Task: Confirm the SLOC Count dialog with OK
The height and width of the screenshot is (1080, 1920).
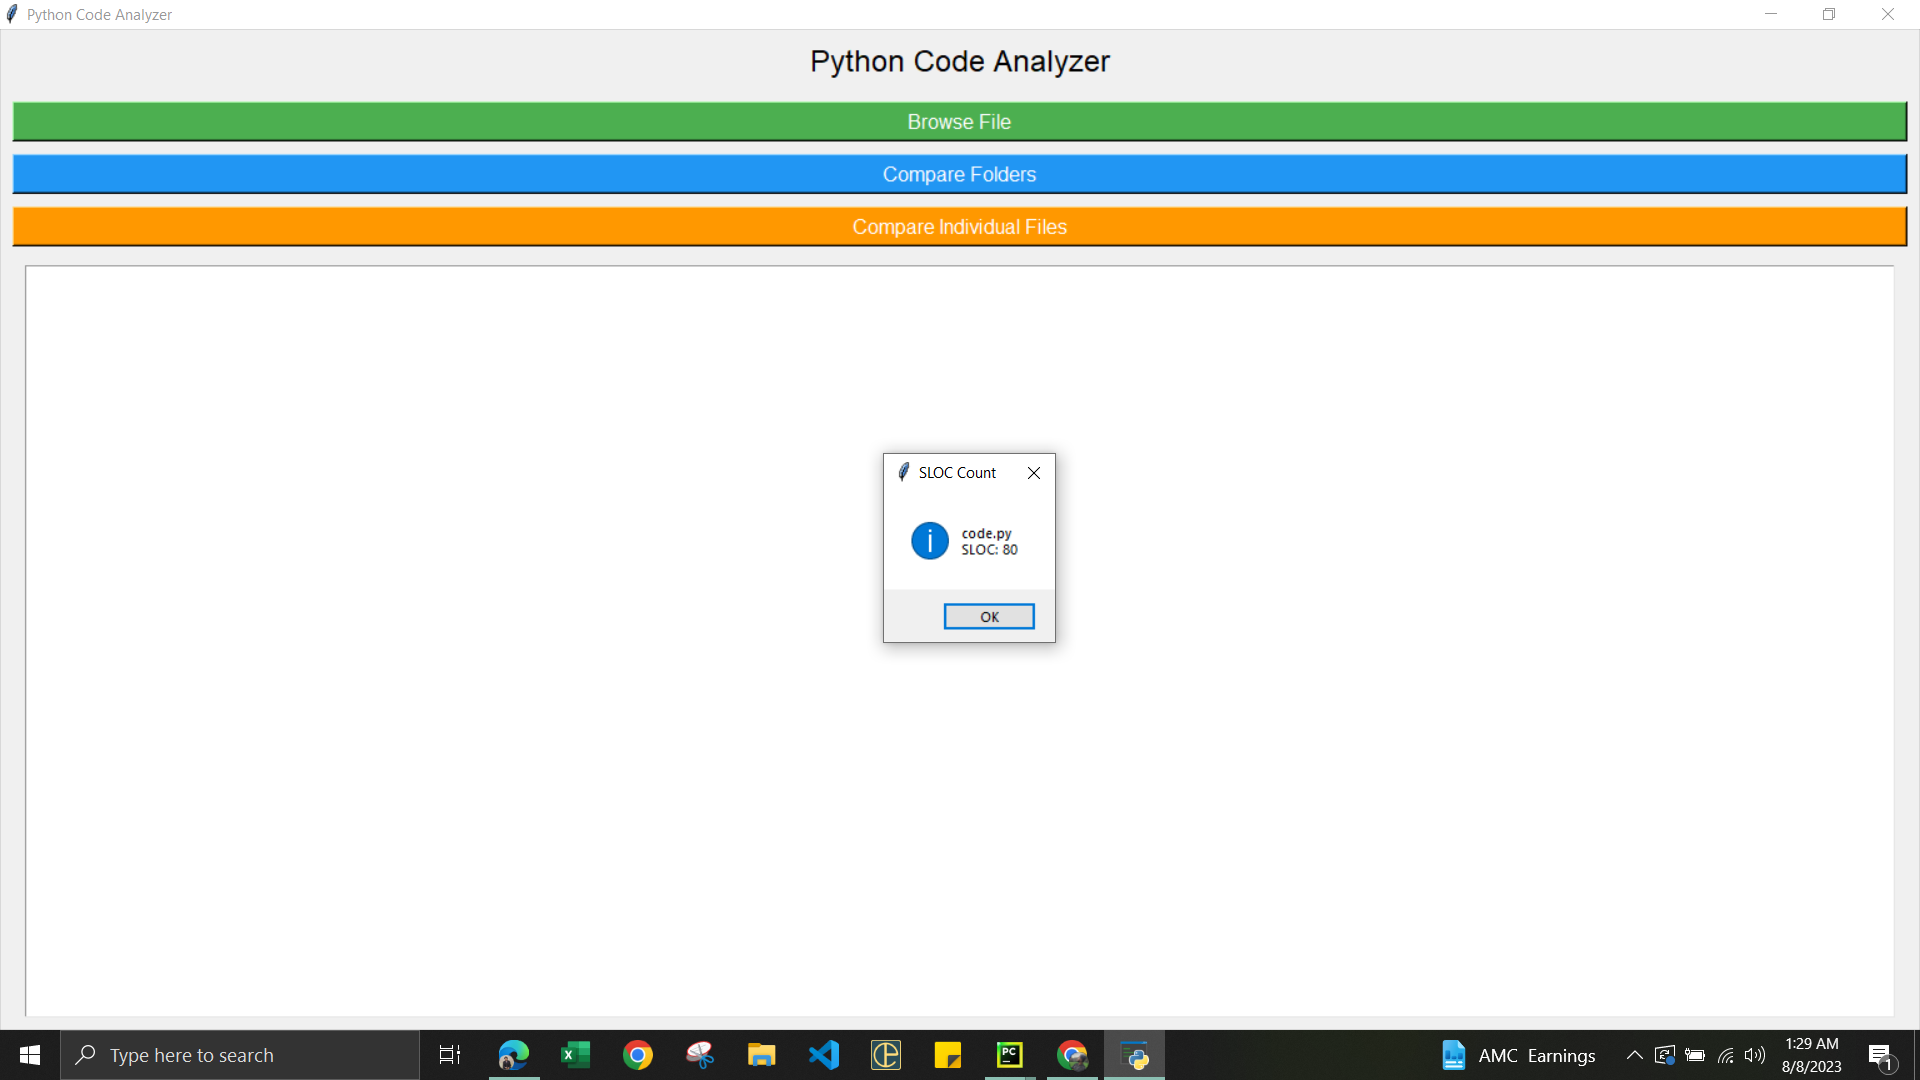Action: coord(988,616)
